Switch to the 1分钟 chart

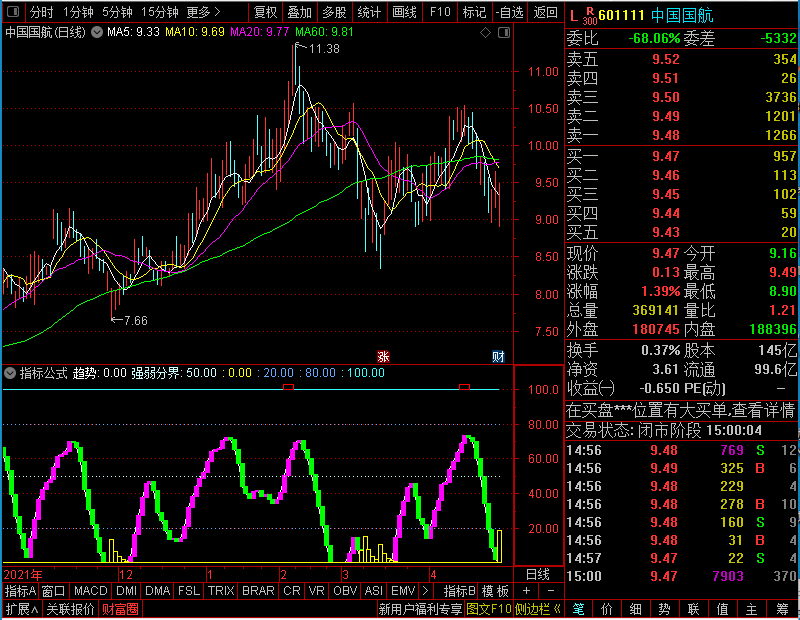click(x=78, y=12)
